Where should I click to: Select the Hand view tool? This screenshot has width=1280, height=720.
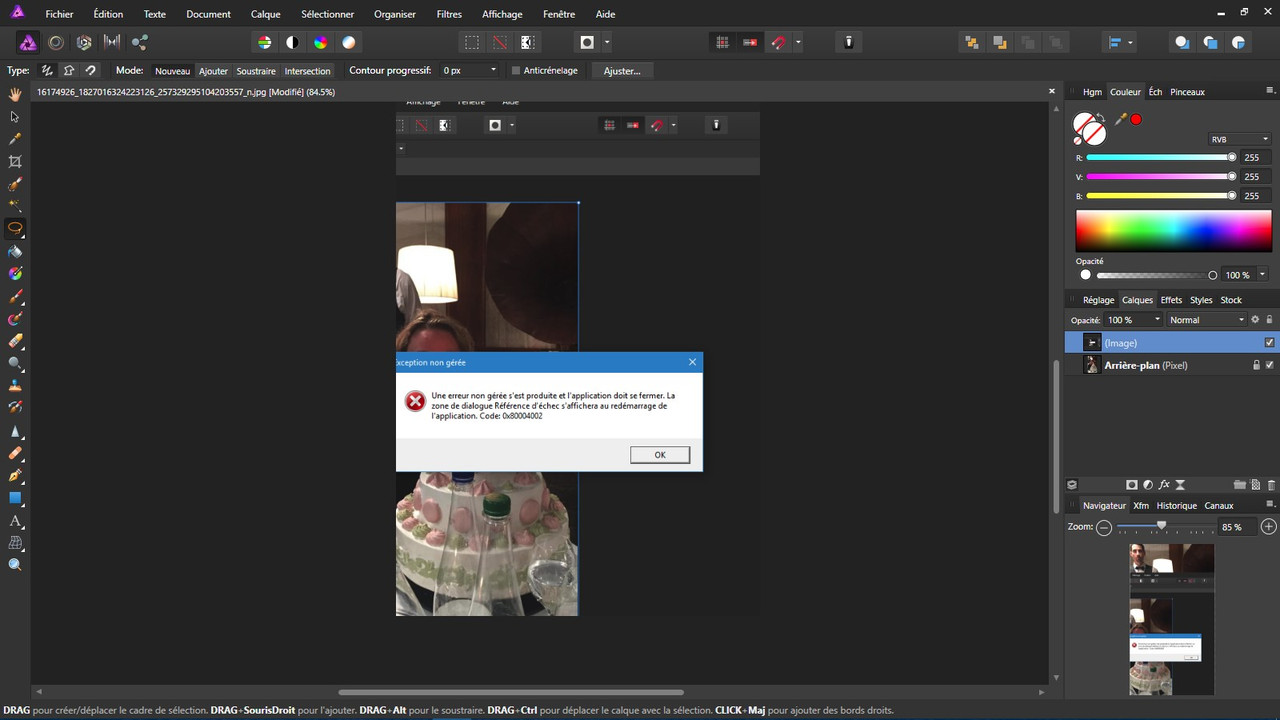coord(15,94)
